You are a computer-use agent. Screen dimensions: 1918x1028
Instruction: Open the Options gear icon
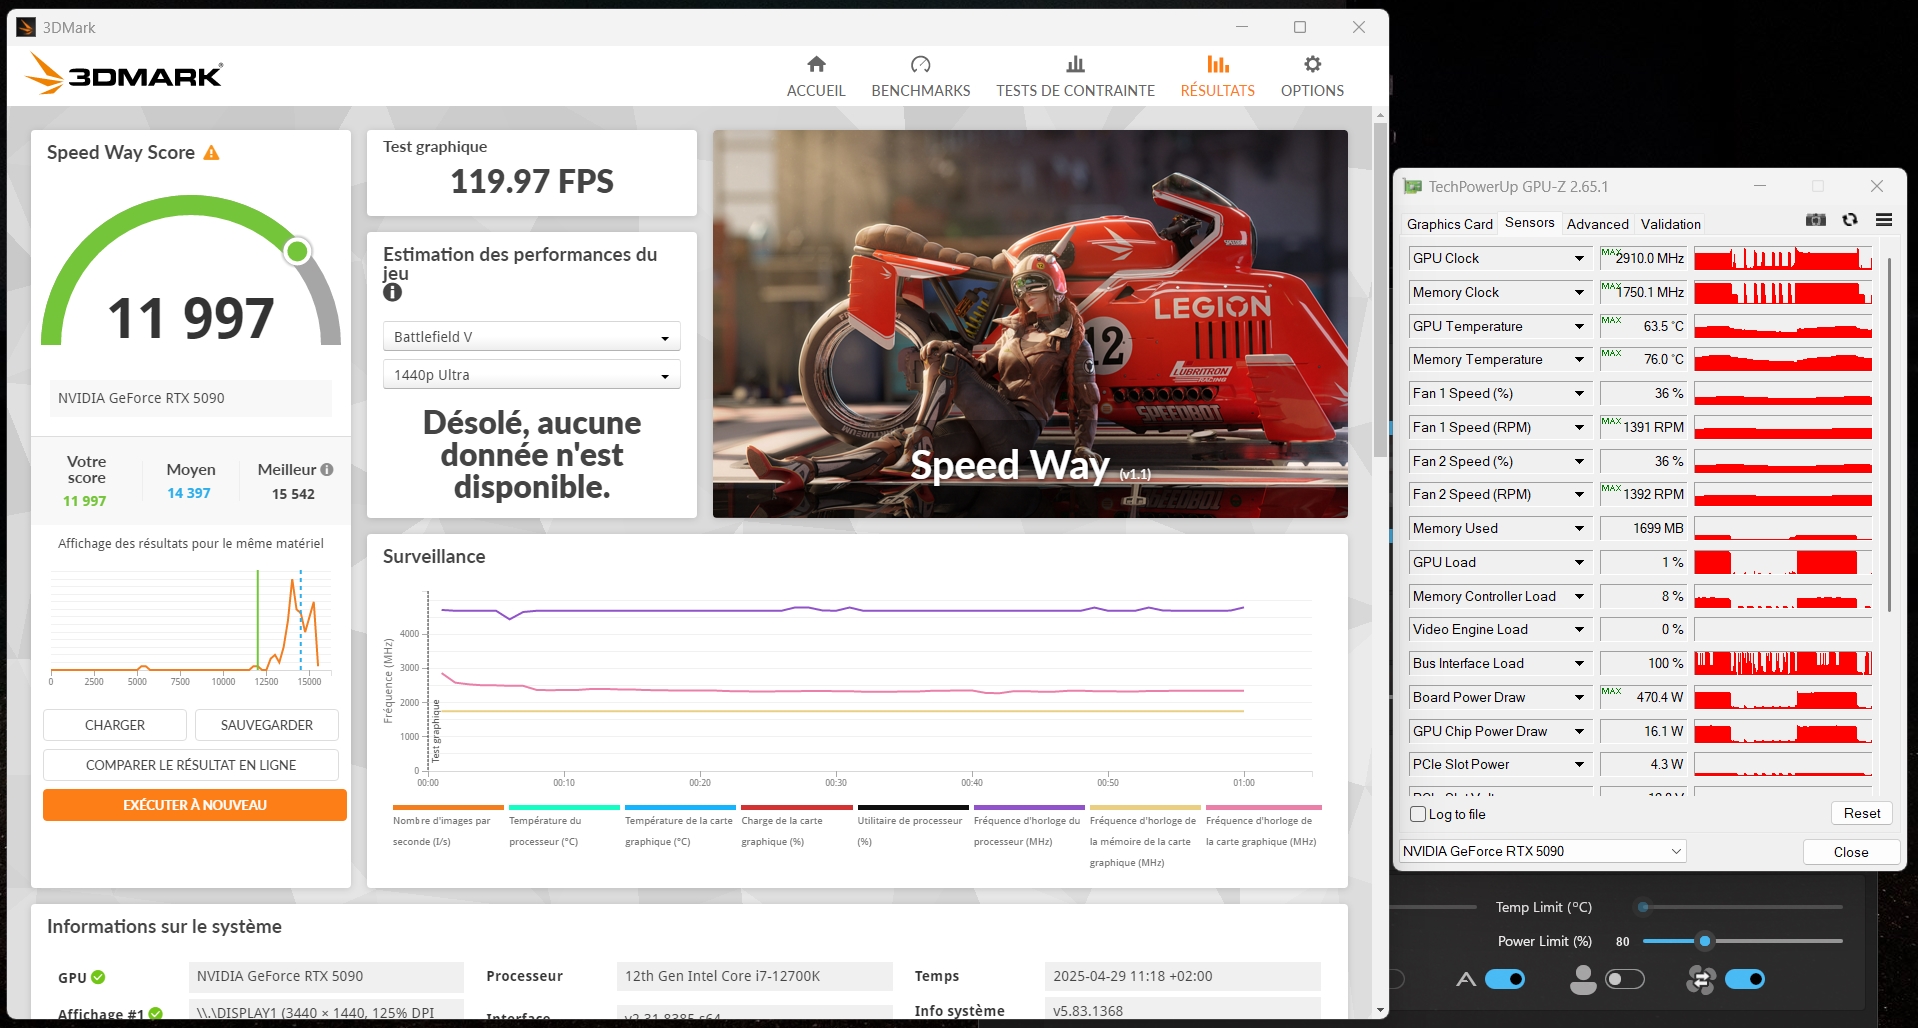1312,65
